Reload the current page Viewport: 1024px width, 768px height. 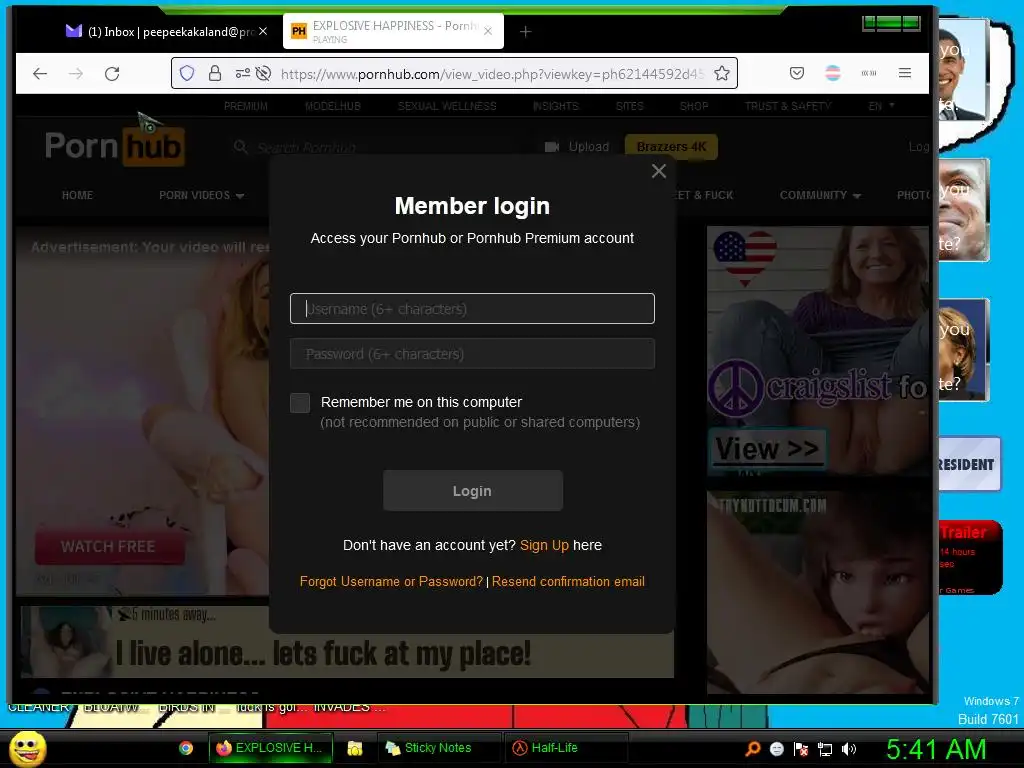point(112,74)
